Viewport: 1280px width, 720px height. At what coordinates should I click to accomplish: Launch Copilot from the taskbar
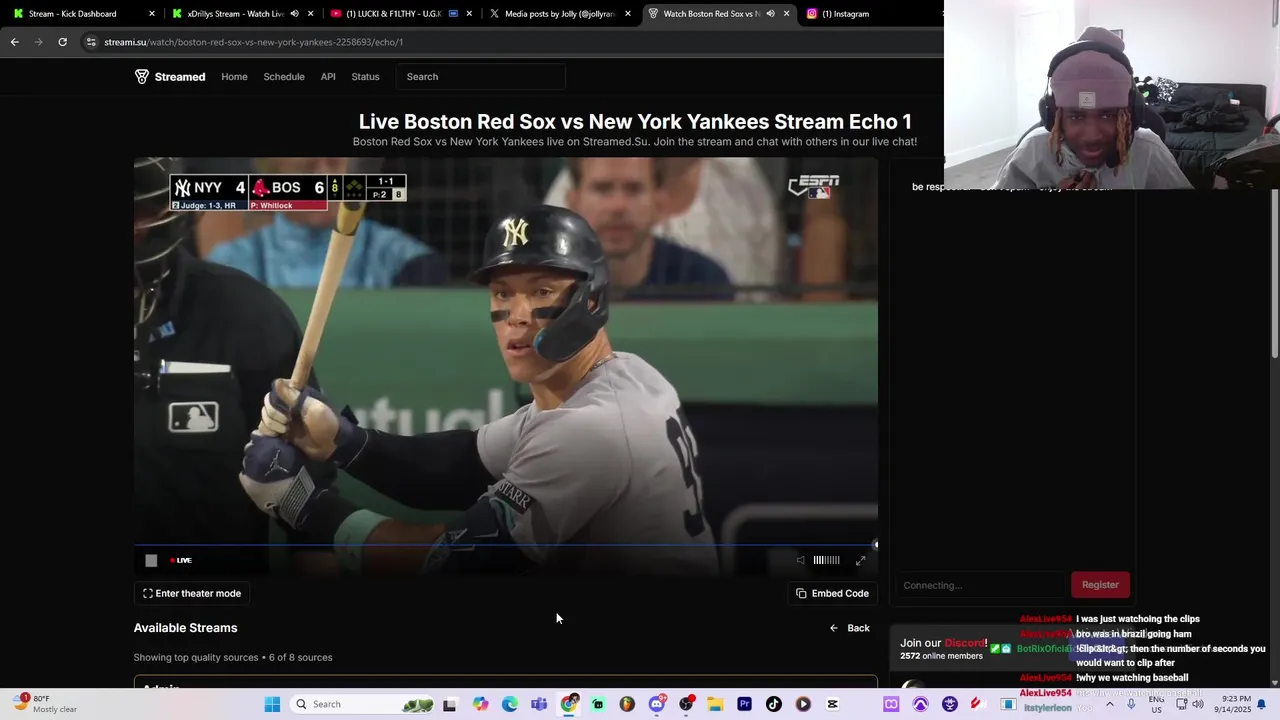click(481, 704)
